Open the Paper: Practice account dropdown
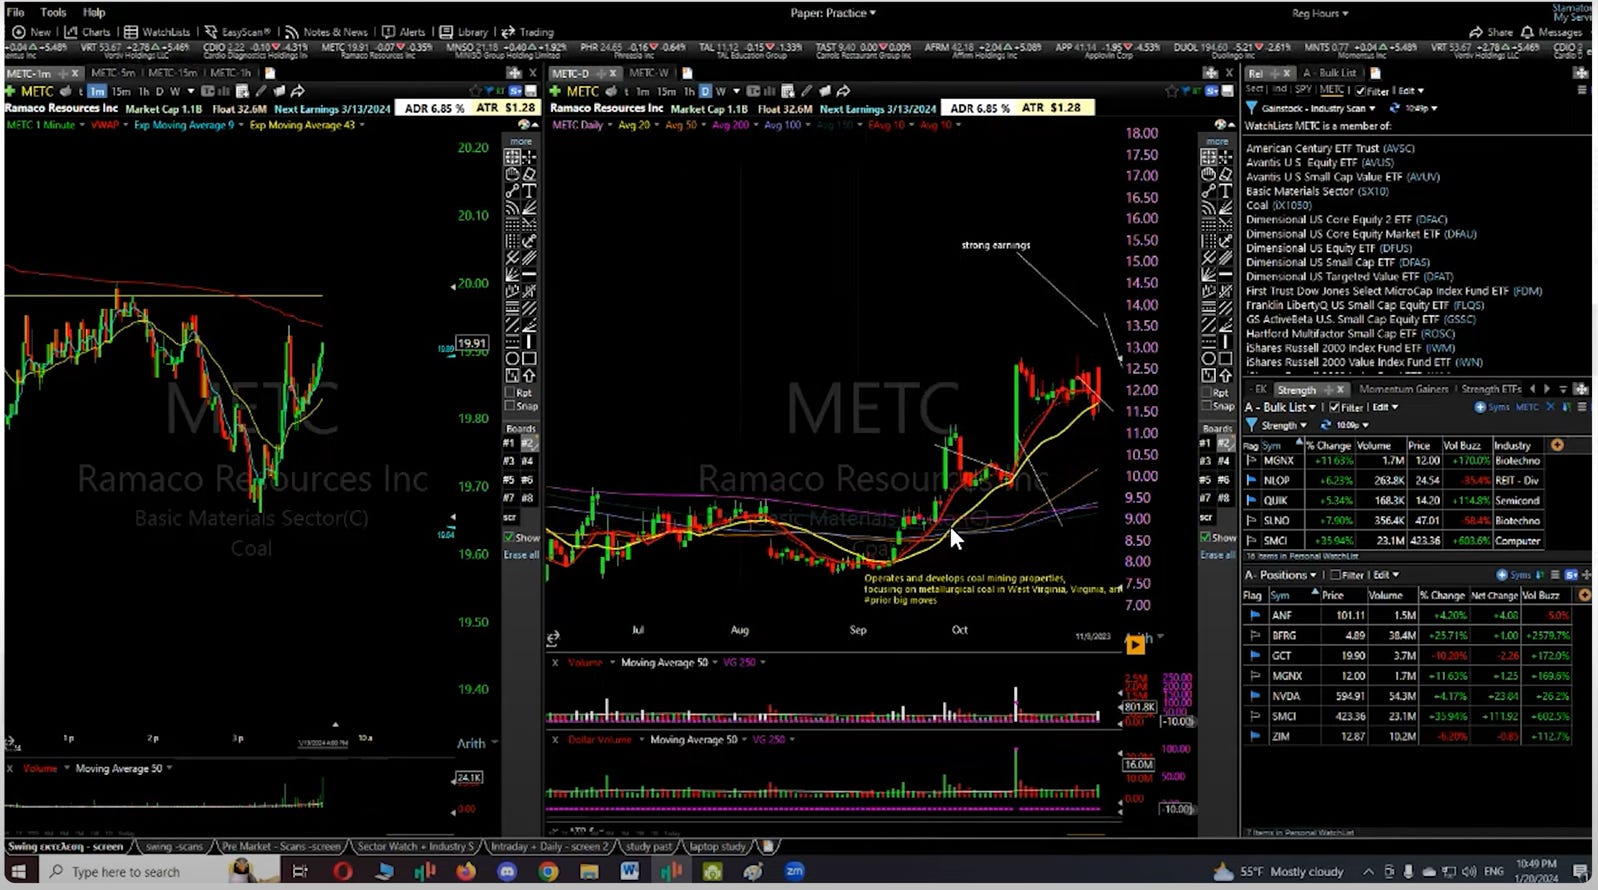The image size is (1598, 890). click(x=833, y=13)
